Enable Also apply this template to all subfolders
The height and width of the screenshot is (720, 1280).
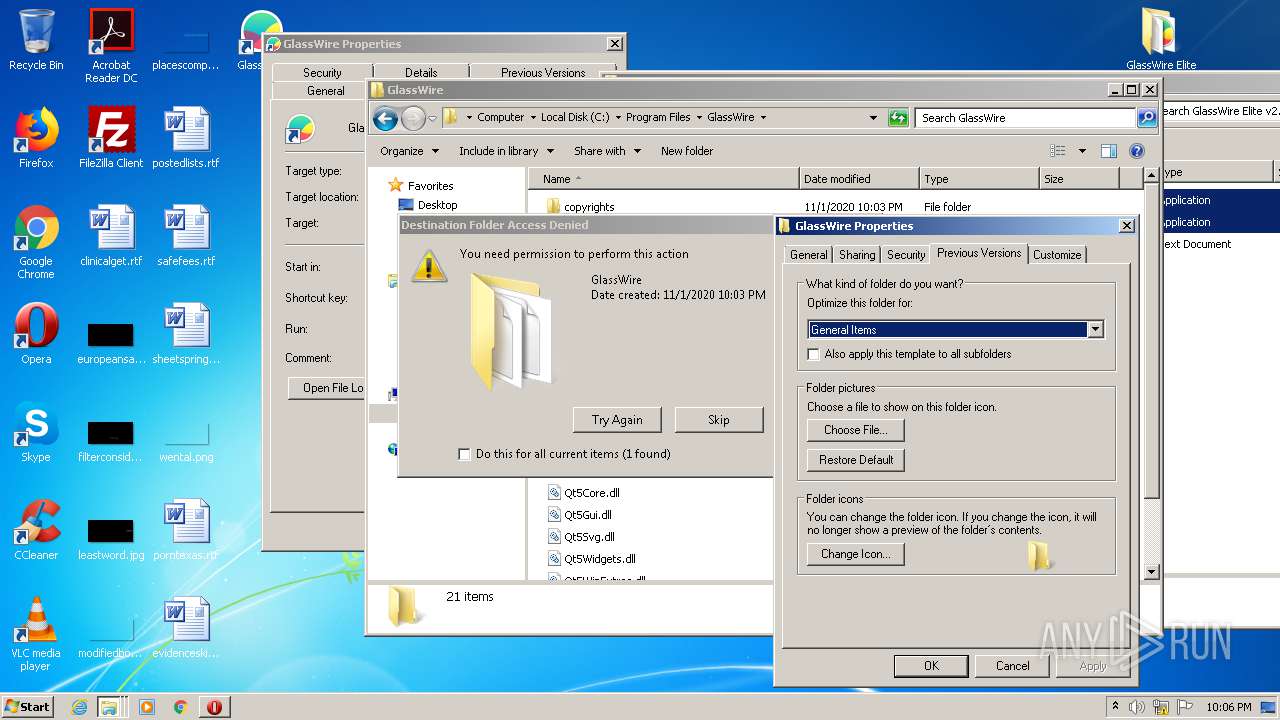[814, 354]
